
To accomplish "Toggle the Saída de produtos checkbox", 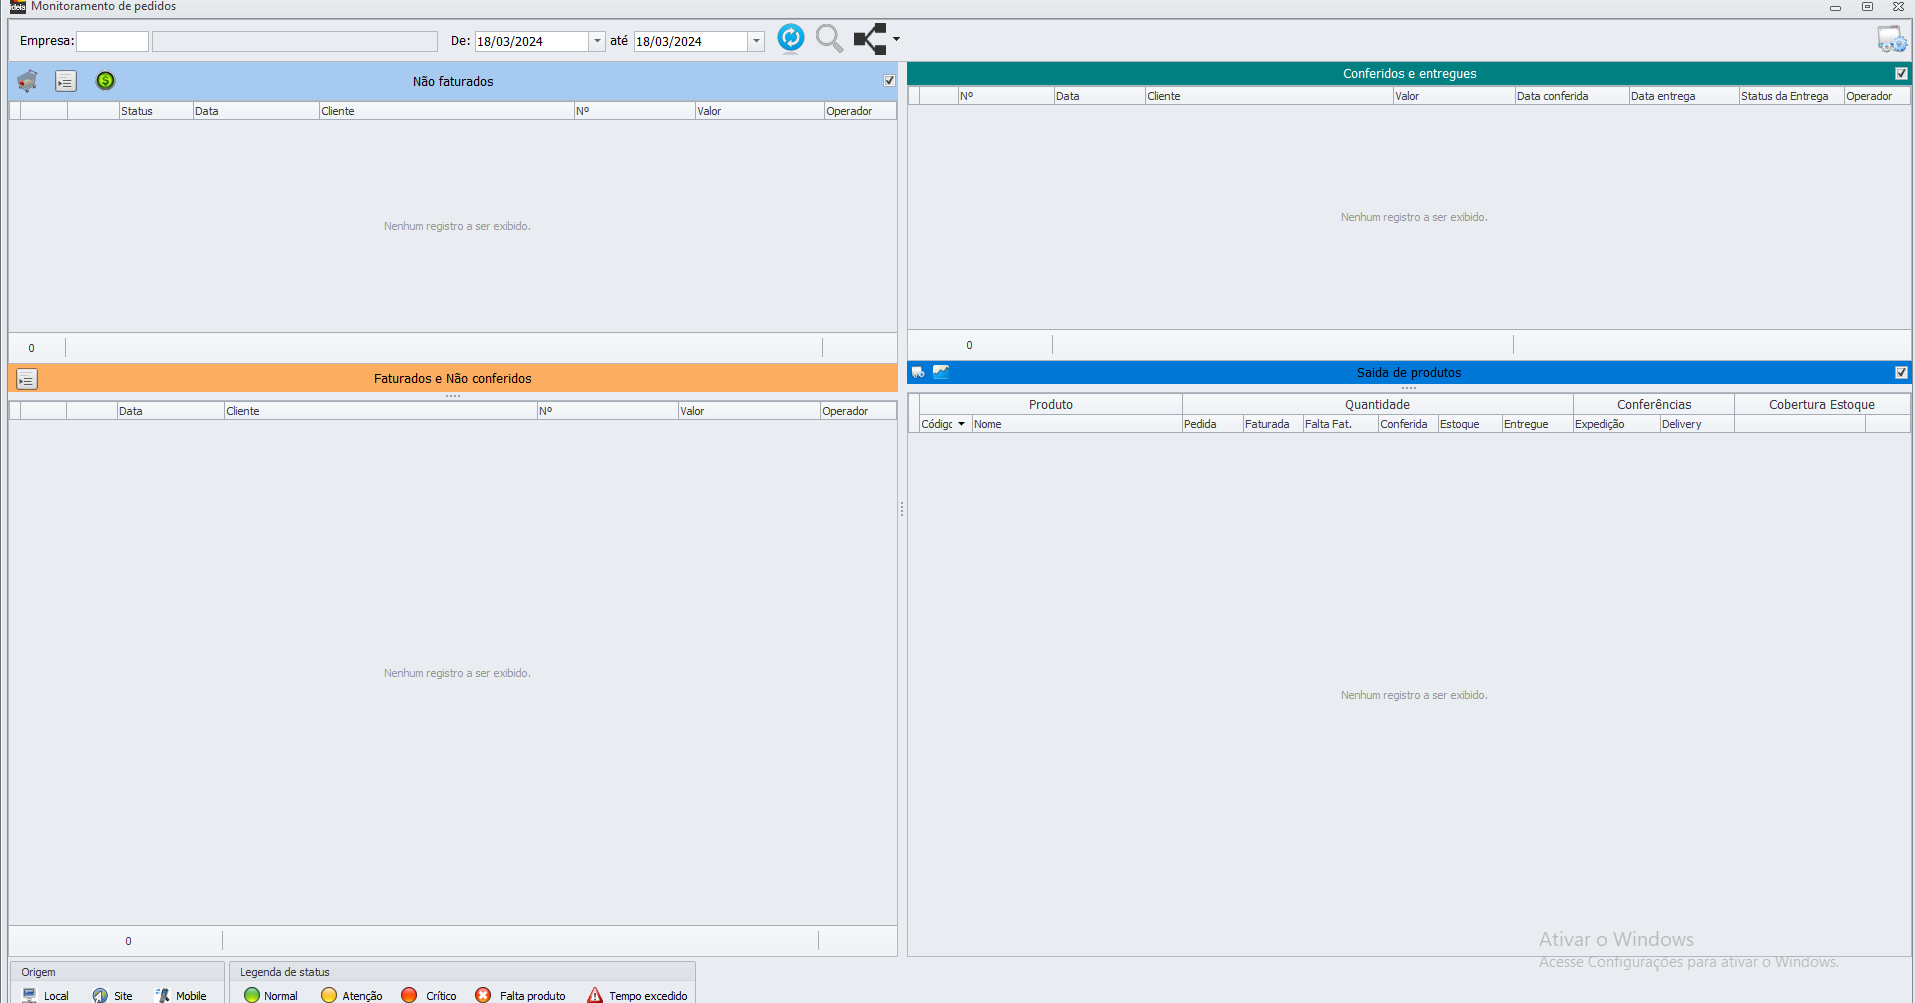I will click(x=1901, y=373).
